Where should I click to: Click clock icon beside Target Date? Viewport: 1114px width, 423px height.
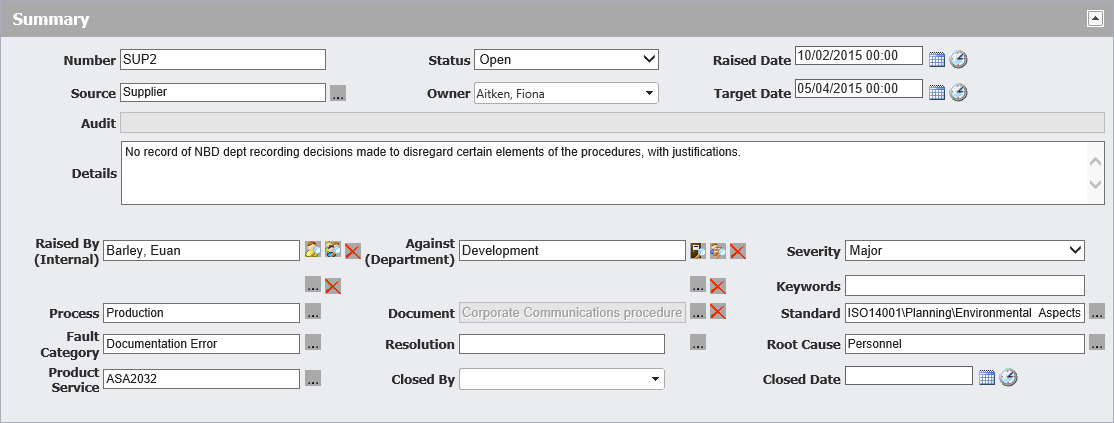(x=958, y=93)
